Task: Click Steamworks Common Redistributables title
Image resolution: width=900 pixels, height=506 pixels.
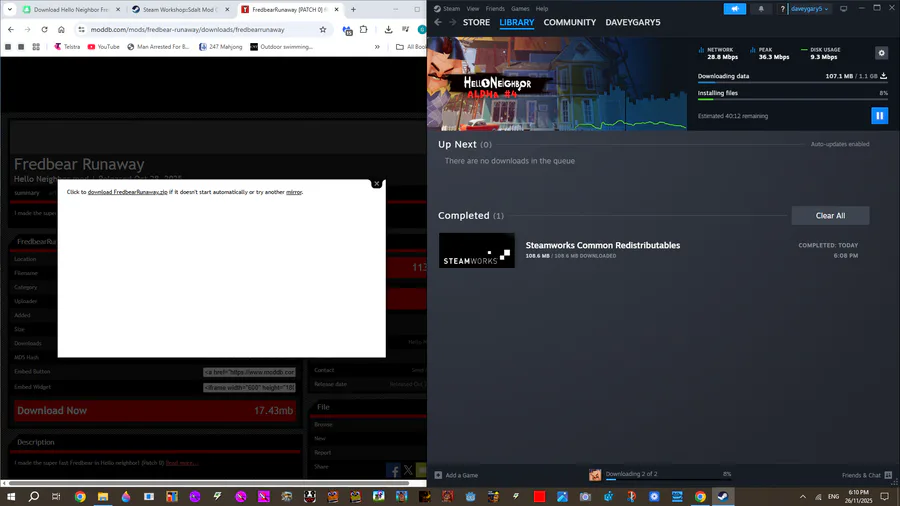Action: pyautogui.click(x=603, y=245)
